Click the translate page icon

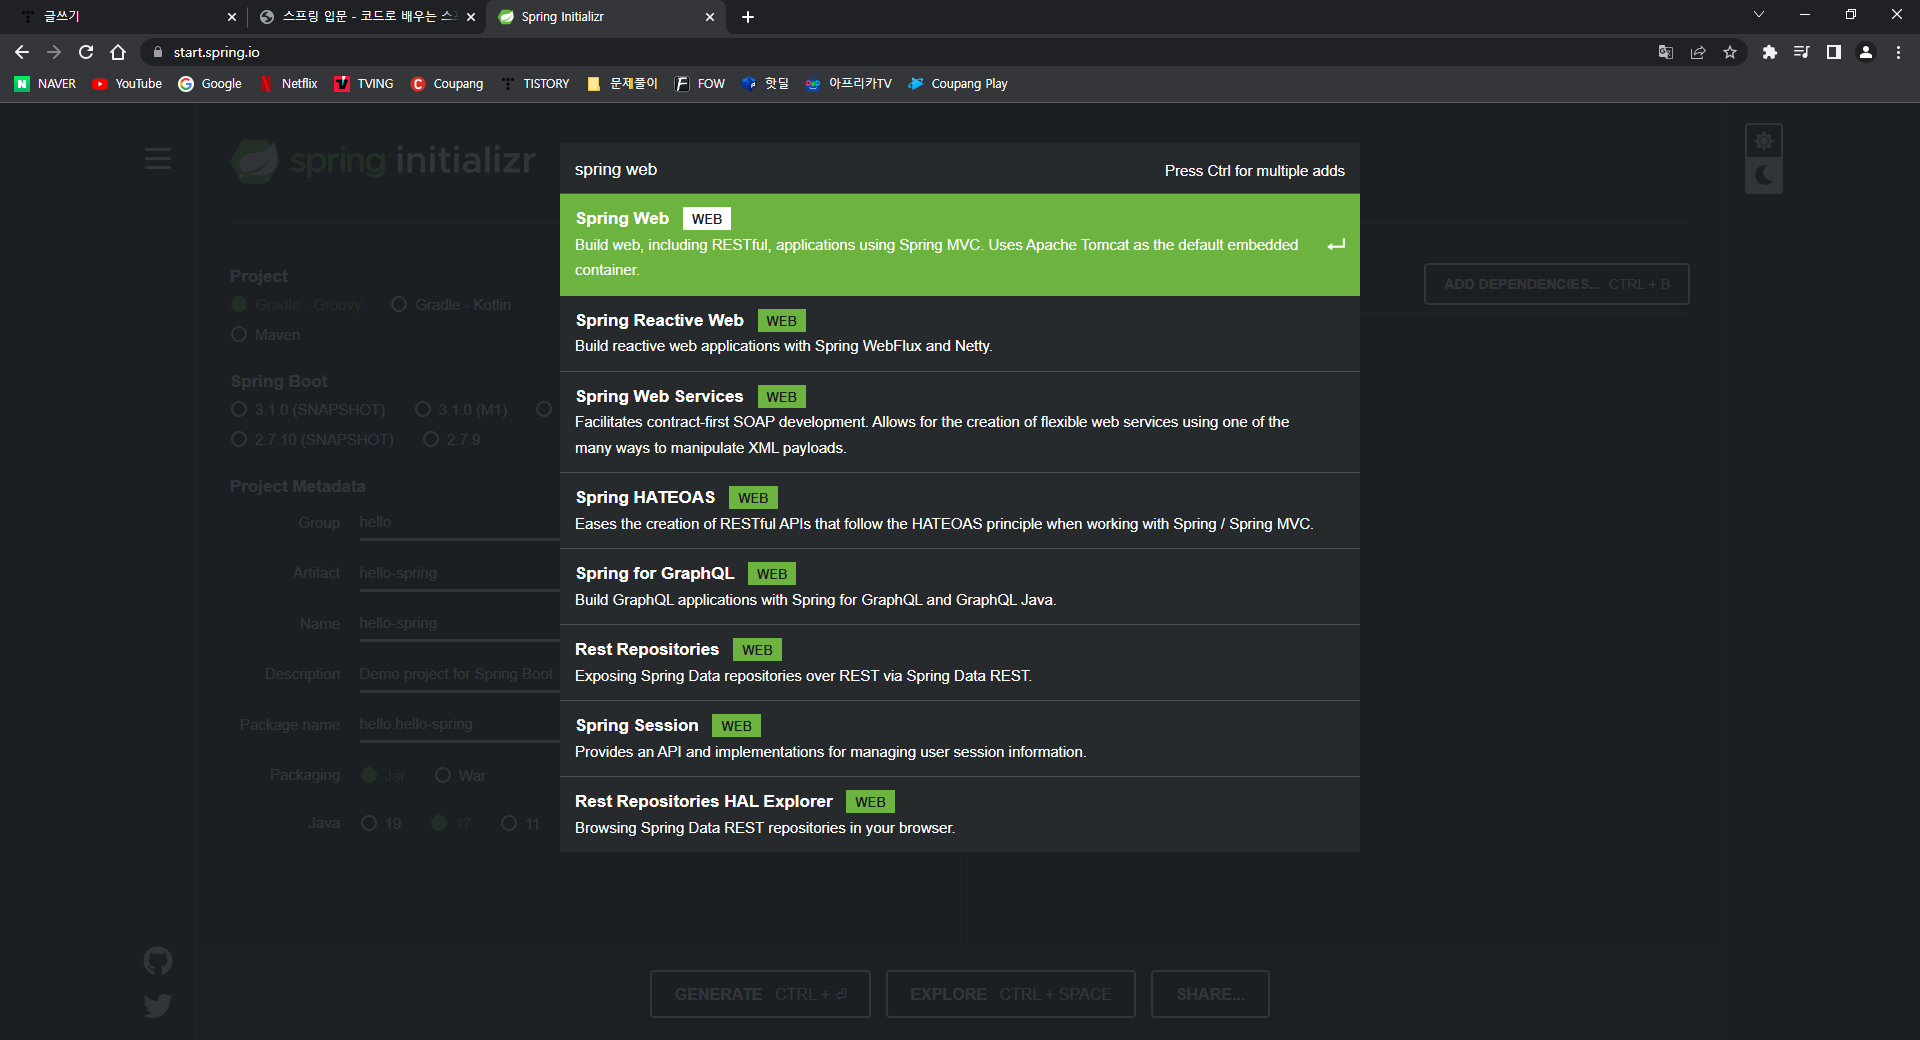pos(1665,52)
